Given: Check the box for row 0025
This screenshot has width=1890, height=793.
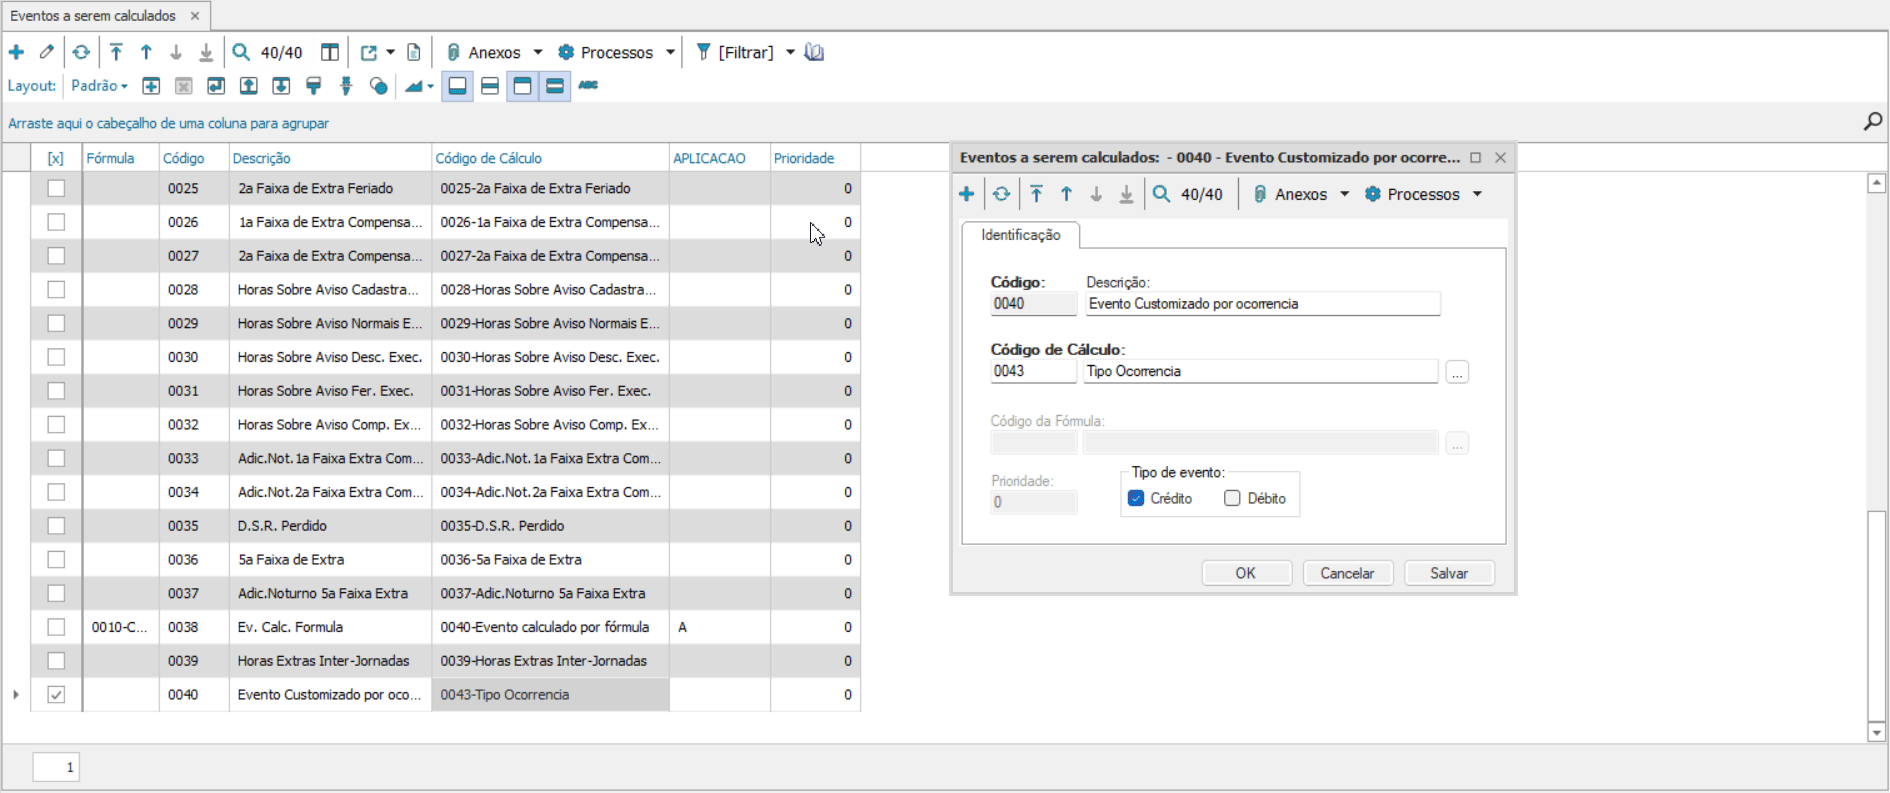Looking at the screenshot, I should [56, 188].
